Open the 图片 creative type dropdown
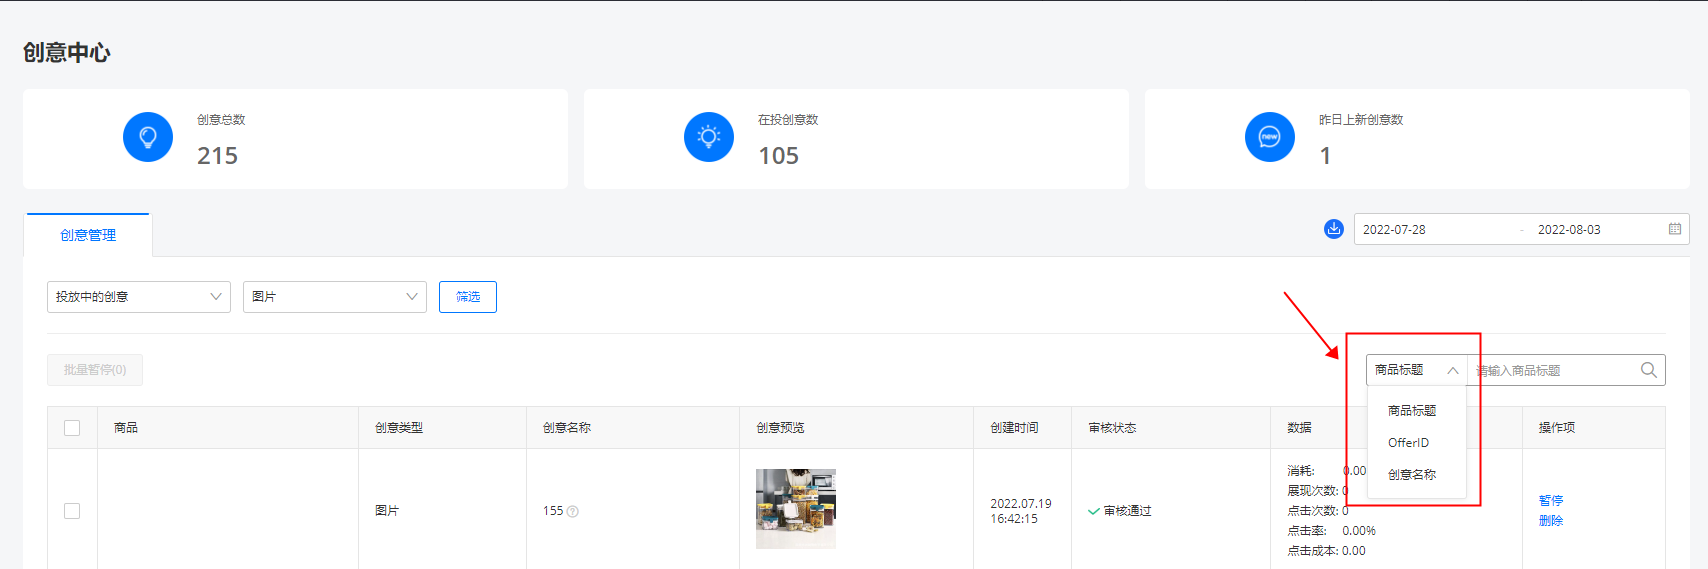1708x569 pixels. tap(334, 297)
